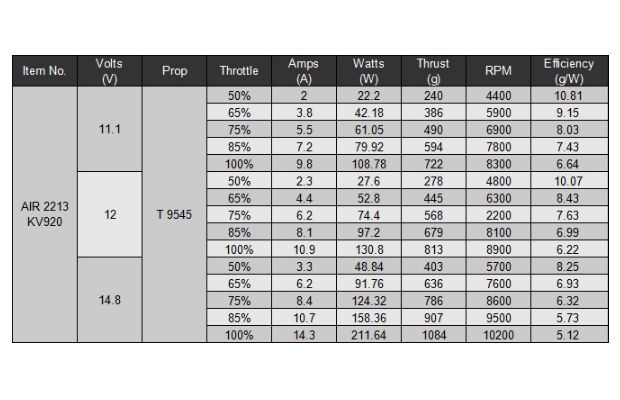The height and width of the screenshot is (400, 620).
Task: Select the AIR 2213 KV920 cell
Action: [x=45, y=214]
